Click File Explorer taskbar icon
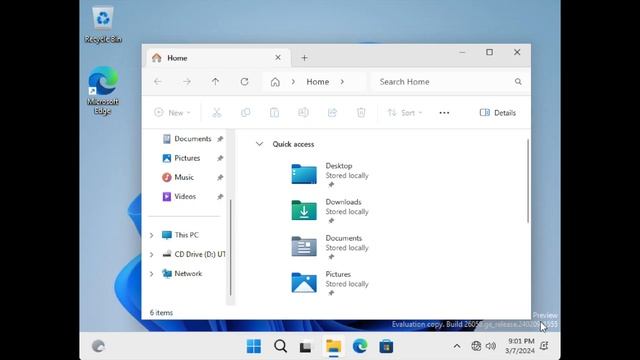 [333, 347]
